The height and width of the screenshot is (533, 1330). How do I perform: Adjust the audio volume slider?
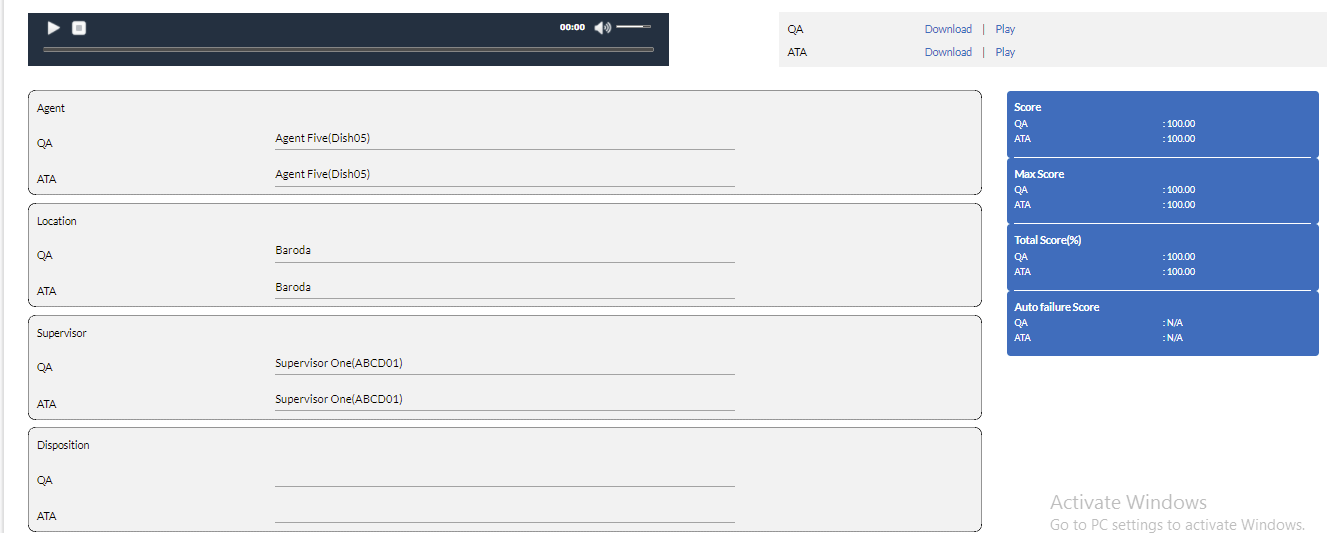pyautogui.click(x=634, y=26)
